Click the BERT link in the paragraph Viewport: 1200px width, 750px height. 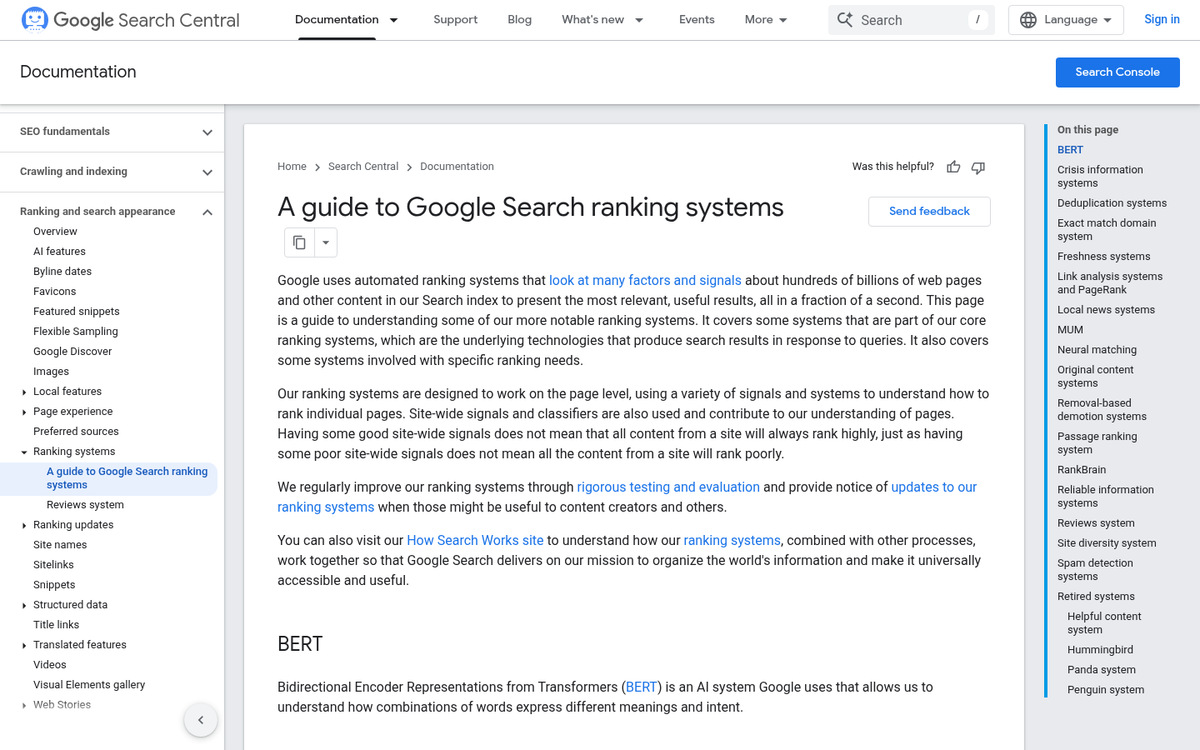642,687
